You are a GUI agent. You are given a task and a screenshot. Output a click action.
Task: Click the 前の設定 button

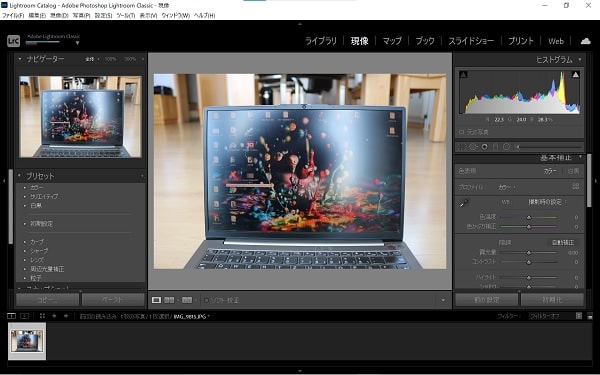[486, 300]
